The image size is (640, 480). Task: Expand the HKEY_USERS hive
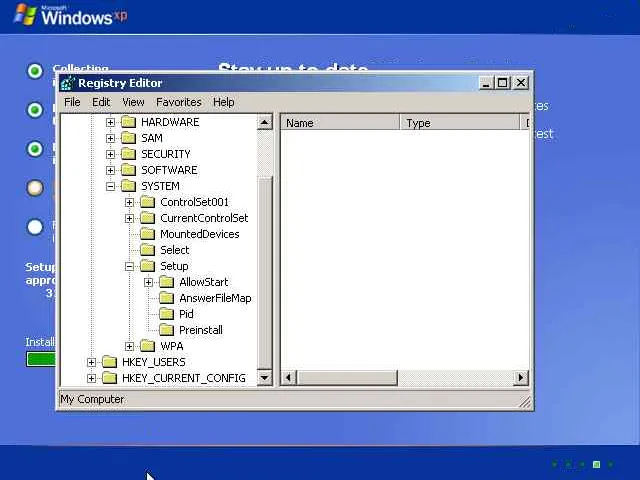[91, 362]
